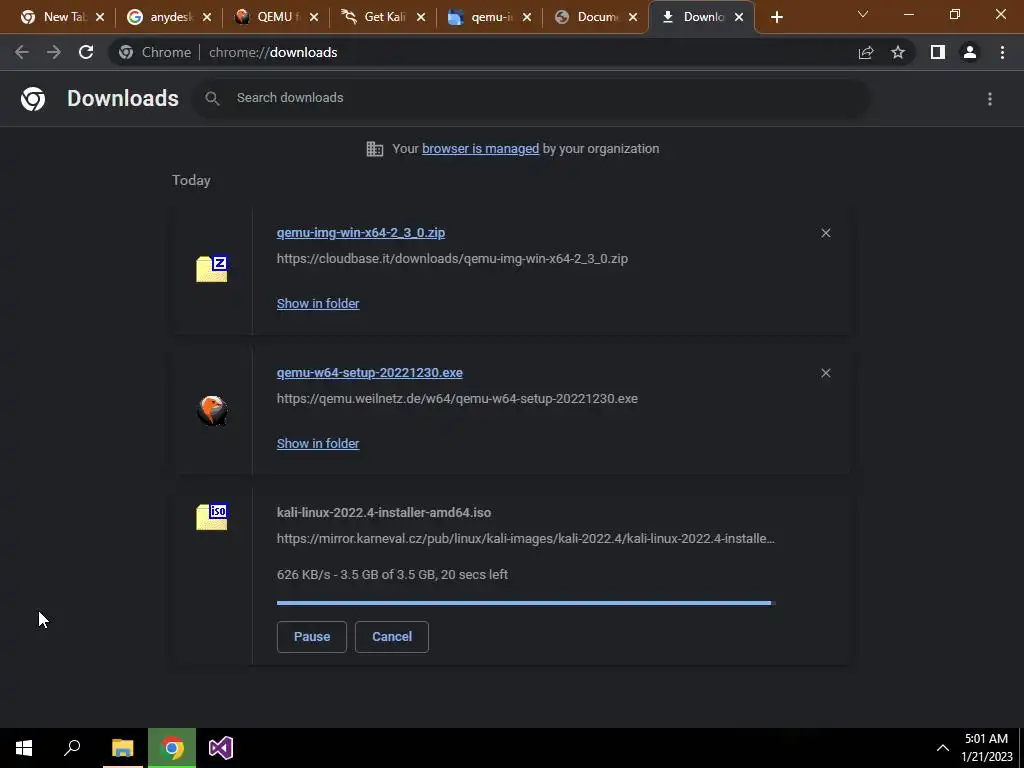This screenshot has width=1024, height=768.
Task: Focus the Search downloads field
Action: coord(532,98)
